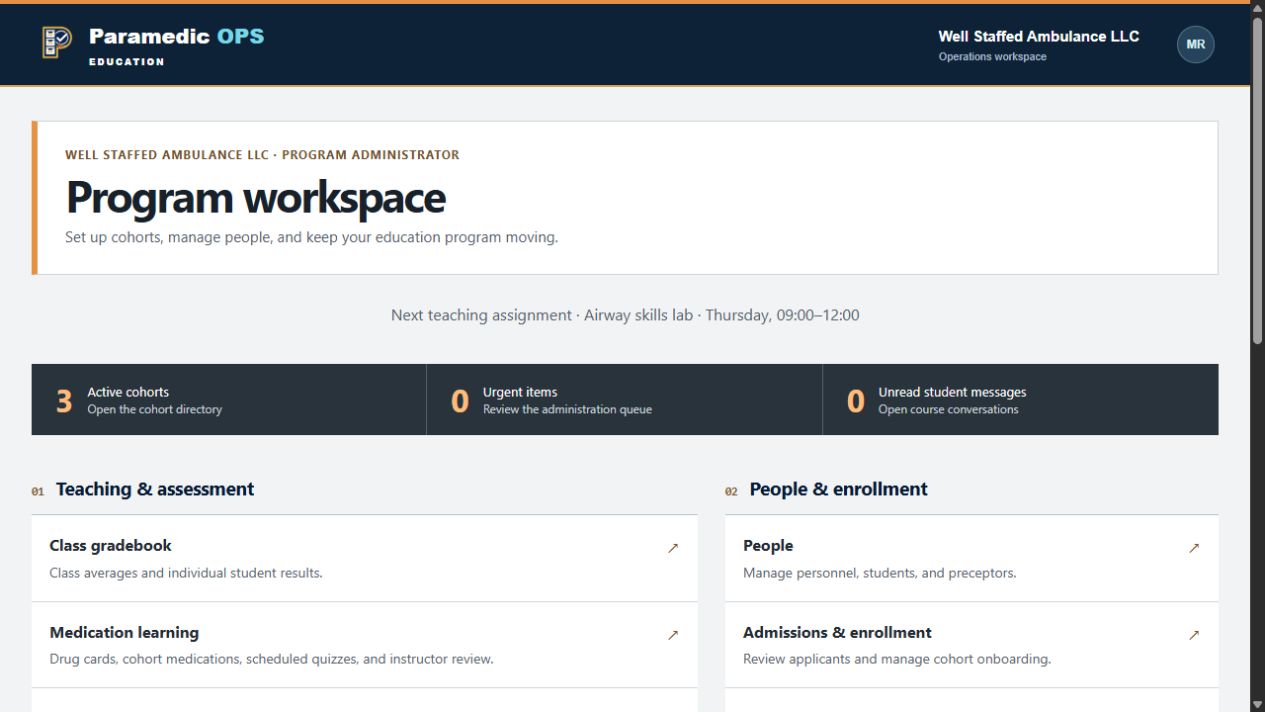Click the EDUCATION label under the logo
This screenshot has height=712, width=1265.
pos(126,62)
